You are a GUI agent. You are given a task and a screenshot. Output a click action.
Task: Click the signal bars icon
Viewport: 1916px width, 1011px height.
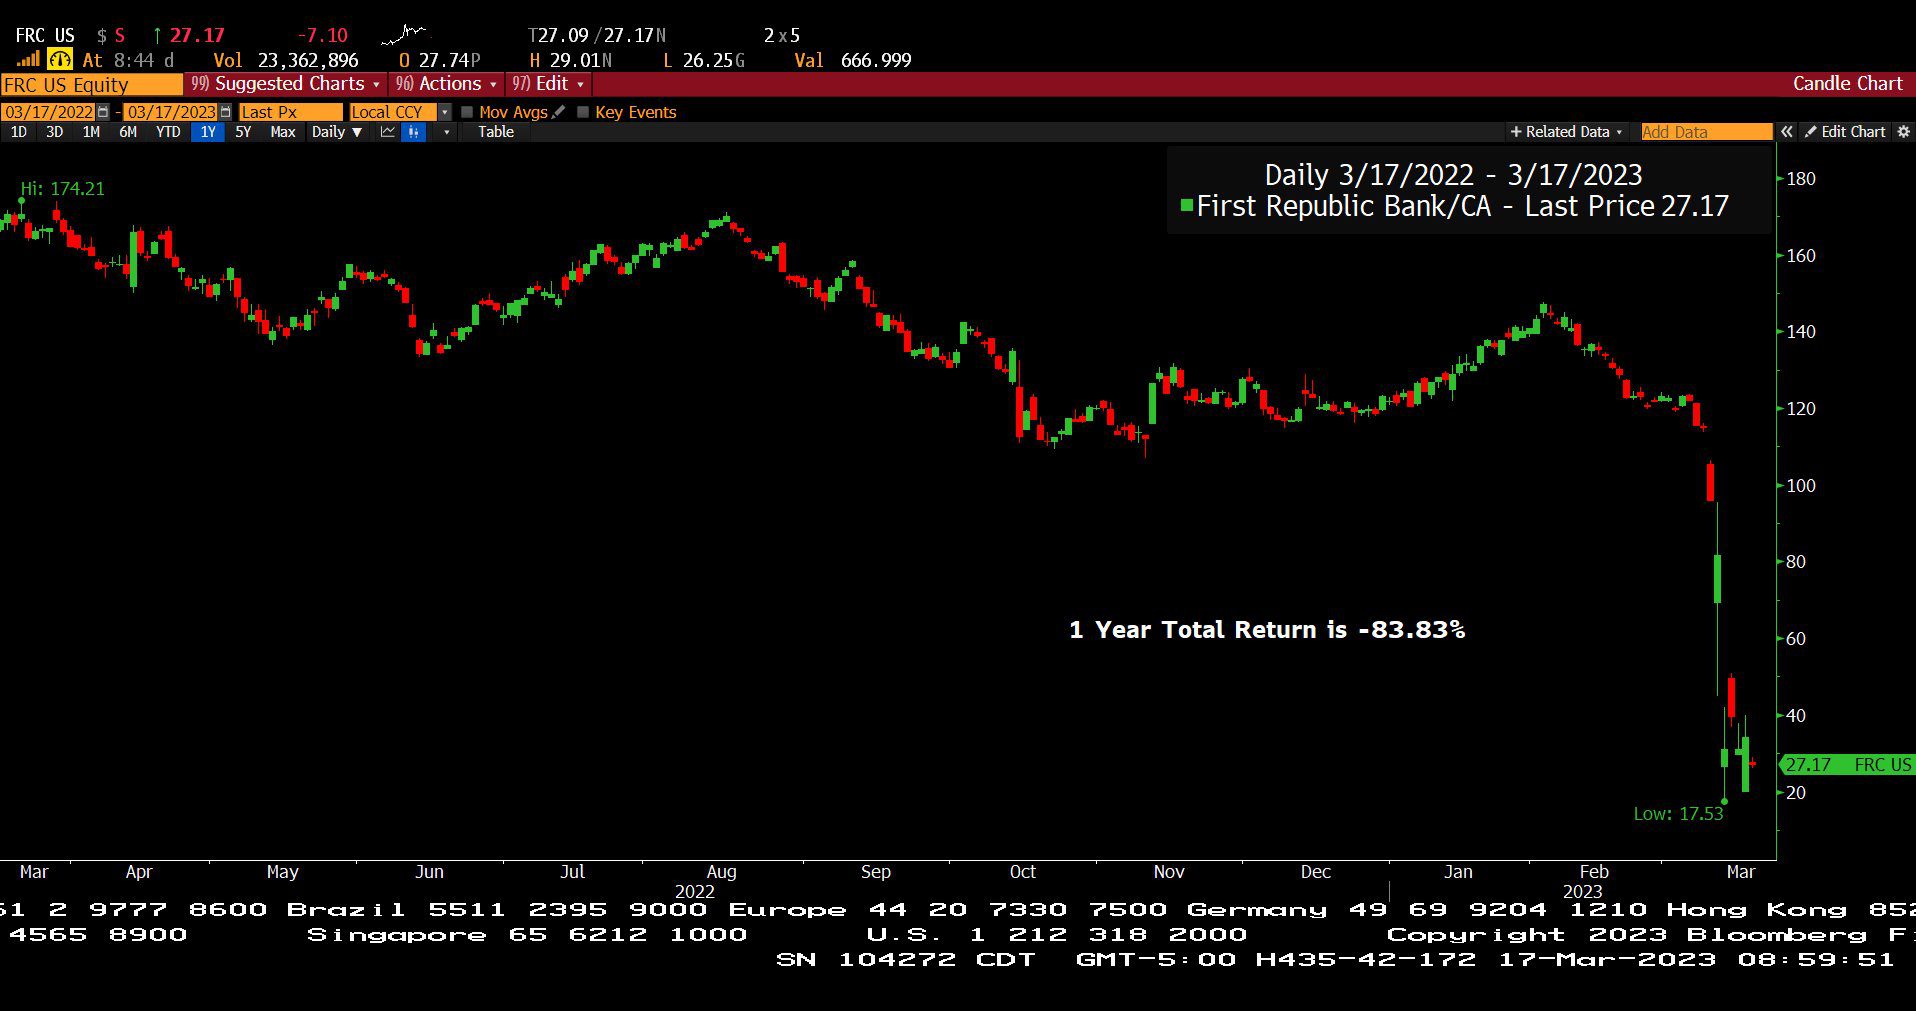(28, 60)
